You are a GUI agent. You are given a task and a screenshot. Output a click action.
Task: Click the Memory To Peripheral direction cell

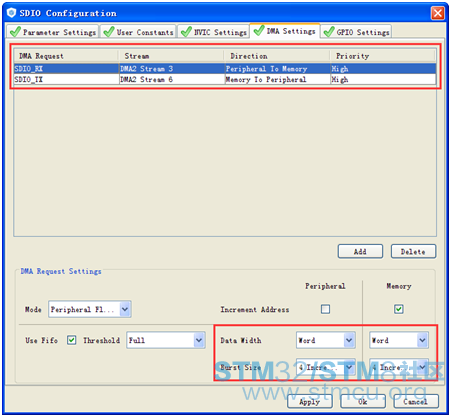pyautogui.click(x=278, y=79)
